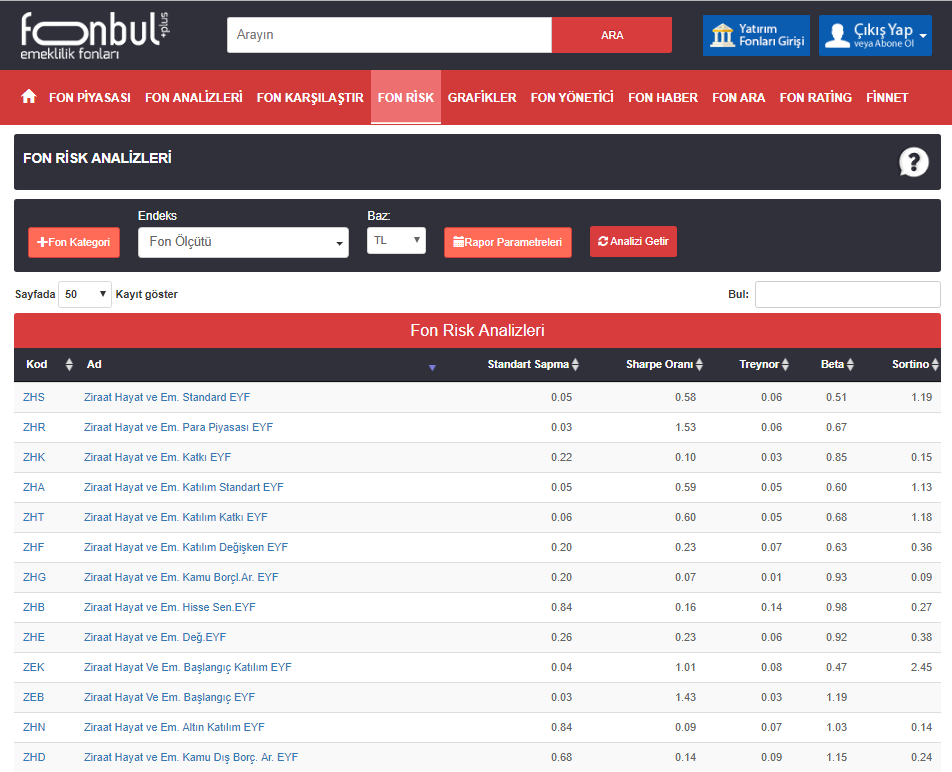Click the fonbul emeklilik fonları logo
Screen dimensions: 952x772
(x=95, y=36)
